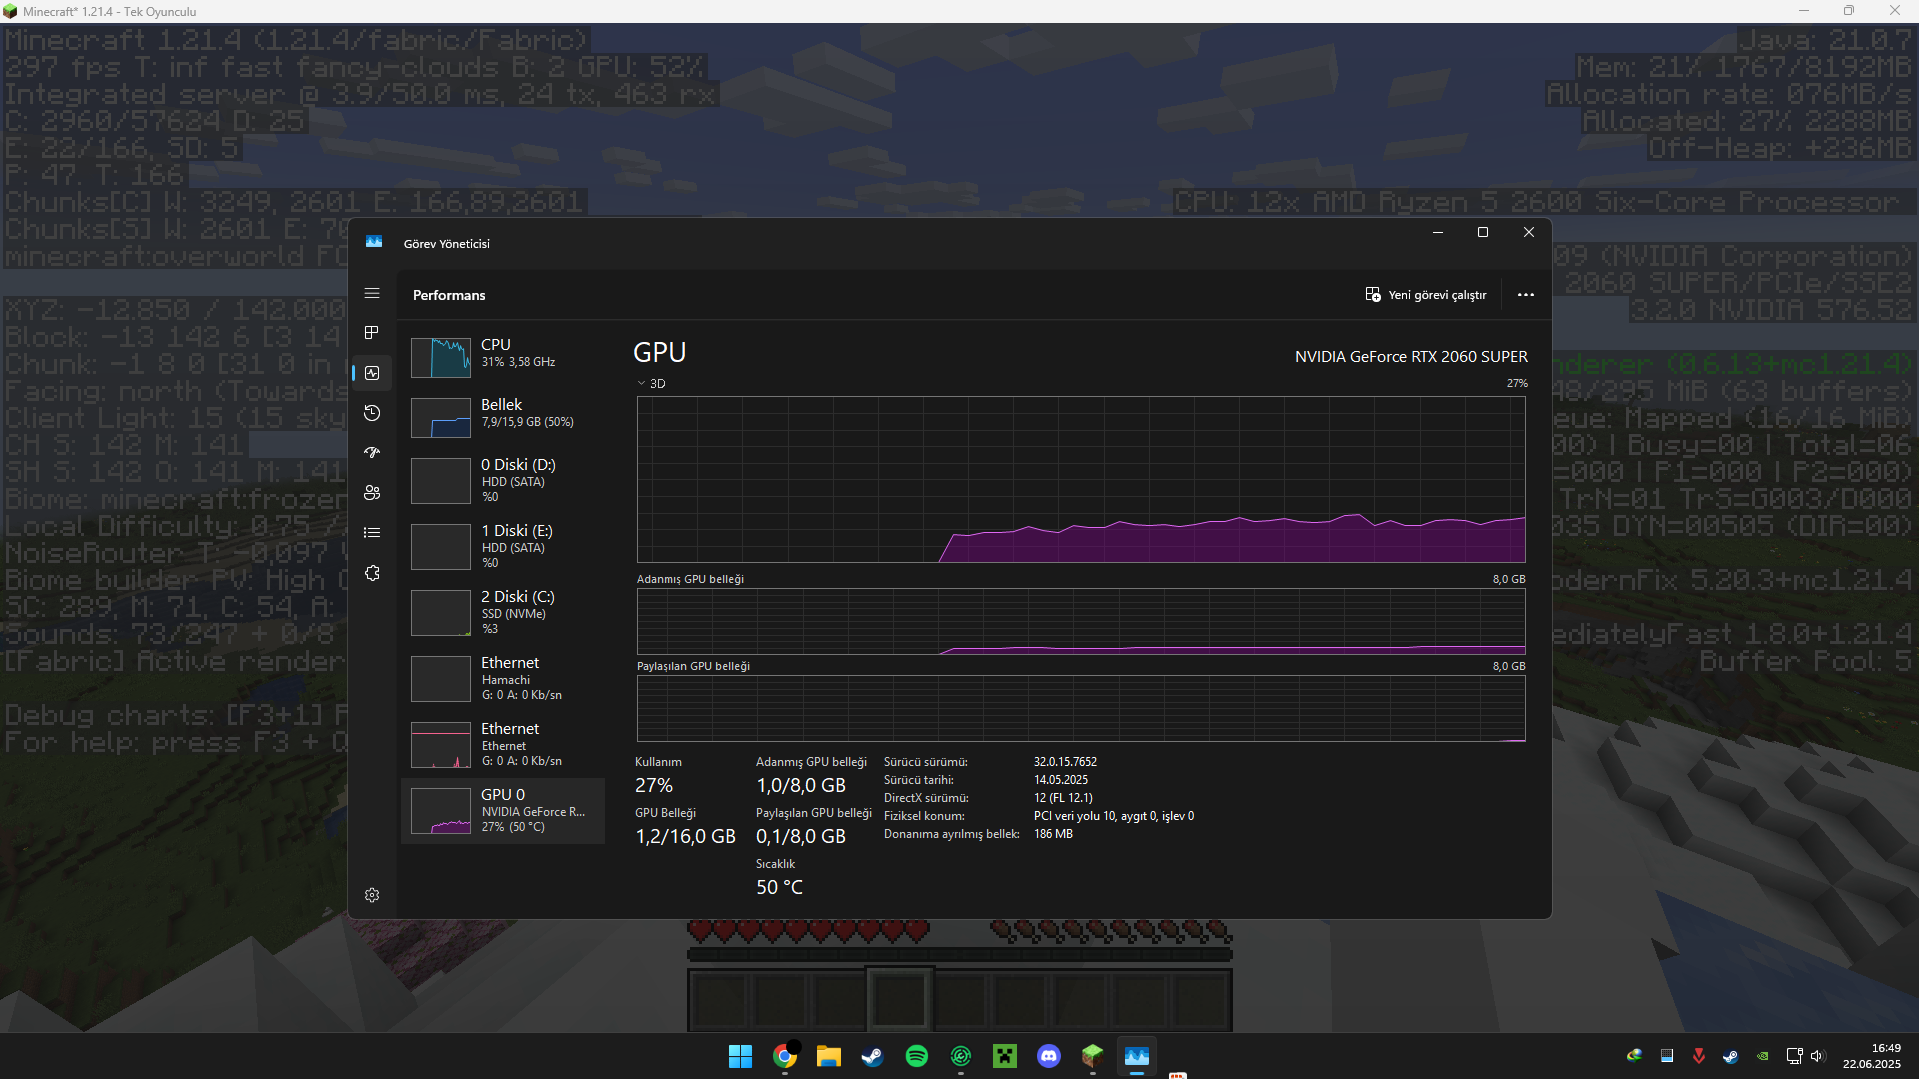
Task: Click the driver version value 32.0.15.7652
Action: (x=1065, y=762)
